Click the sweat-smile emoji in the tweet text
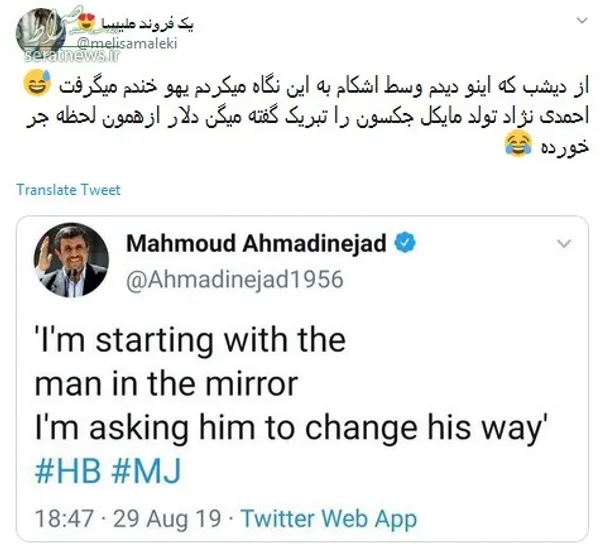 click(x=37, y=84)
